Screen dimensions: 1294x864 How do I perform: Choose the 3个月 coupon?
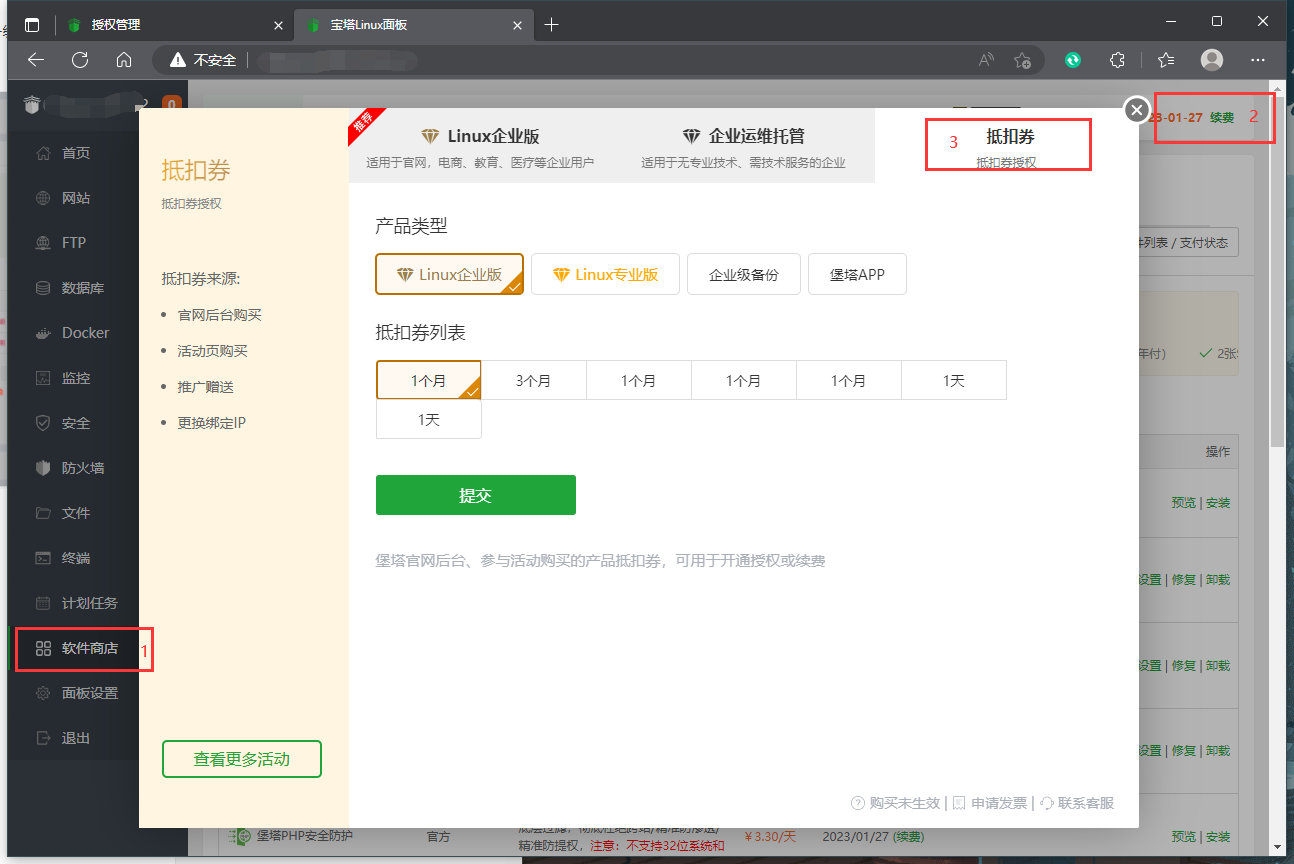click(x=533, y=381)
